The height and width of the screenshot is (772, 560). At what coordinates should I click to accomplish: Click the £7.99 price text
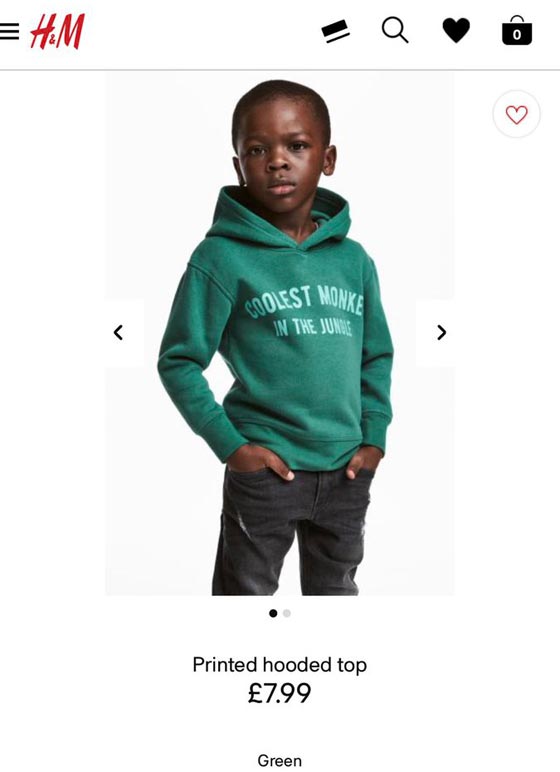[x=279, y=693]
